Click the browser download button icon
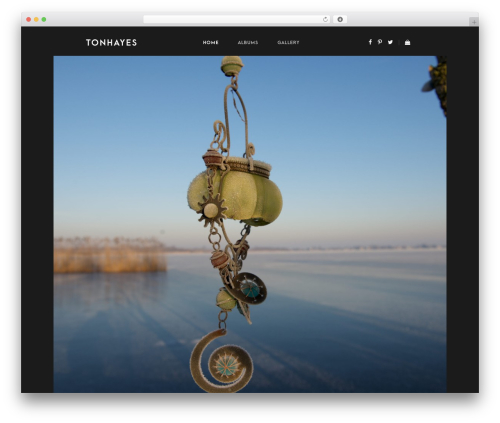Image resolution: width=500 pixels, height=423 pixels. (x=340, y=19)
